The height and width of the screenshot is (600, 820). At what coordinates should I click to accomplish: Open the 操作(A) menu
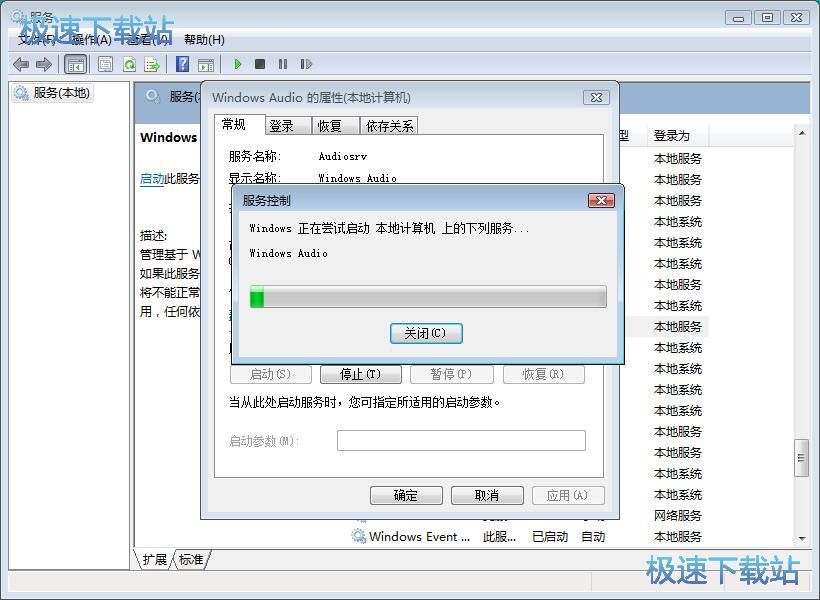point(91,40)
